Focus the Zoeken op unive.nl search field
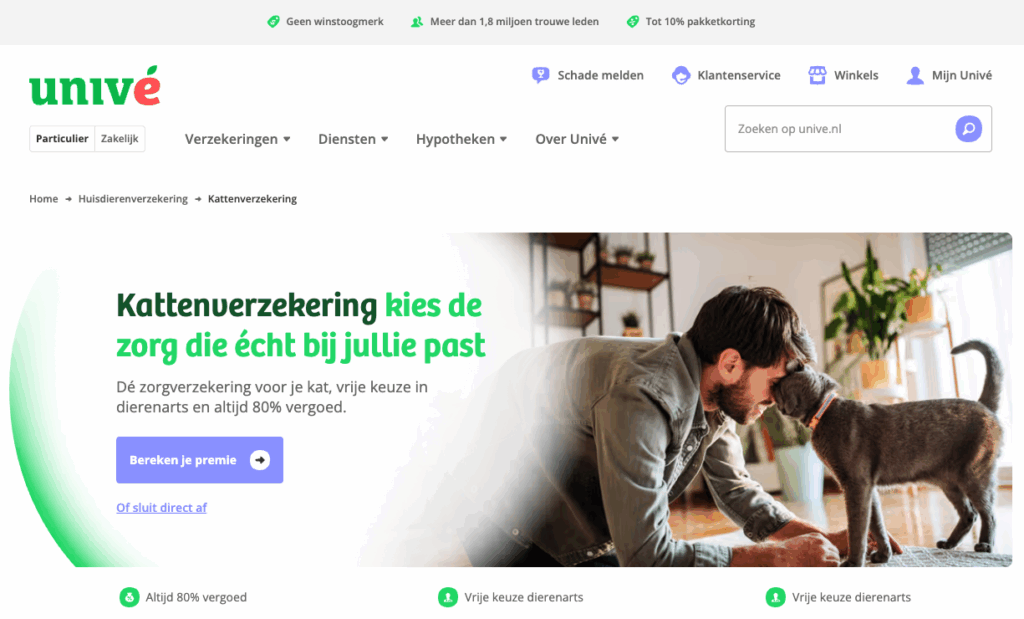1024x619 pixels. pyautogui.click(x=840, y=129)
